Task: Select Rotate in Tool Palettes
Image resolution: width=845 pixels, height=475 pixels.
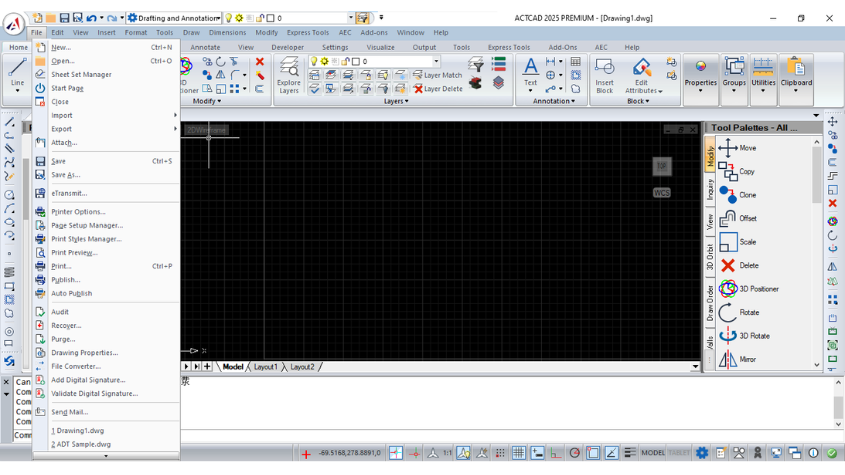Action: pos(739,312)
